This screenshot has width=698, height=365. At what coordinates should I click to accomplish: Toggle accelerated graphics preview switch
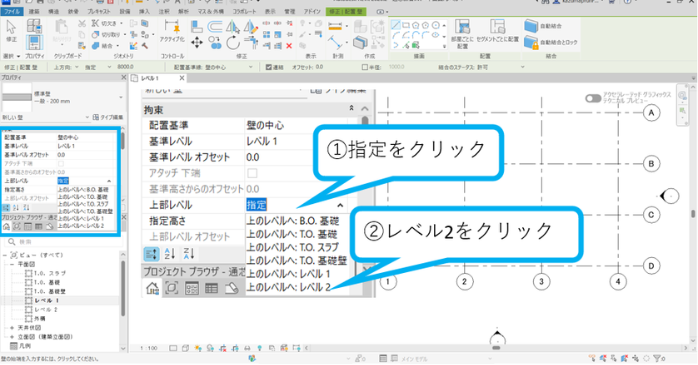592,98
